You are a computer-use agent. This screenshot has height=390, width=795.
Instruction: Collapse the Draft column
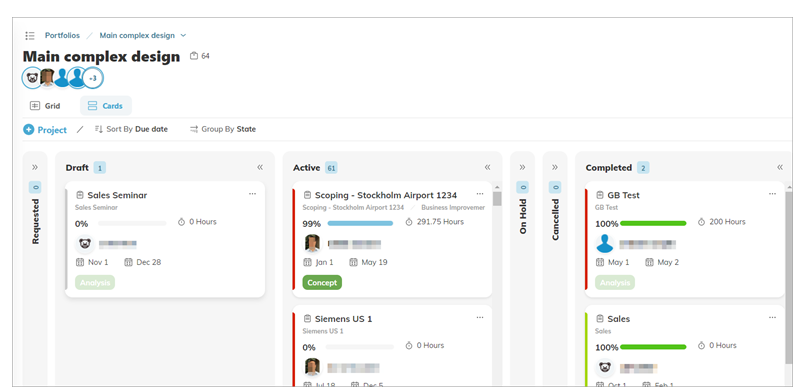[x=260, y=167]
